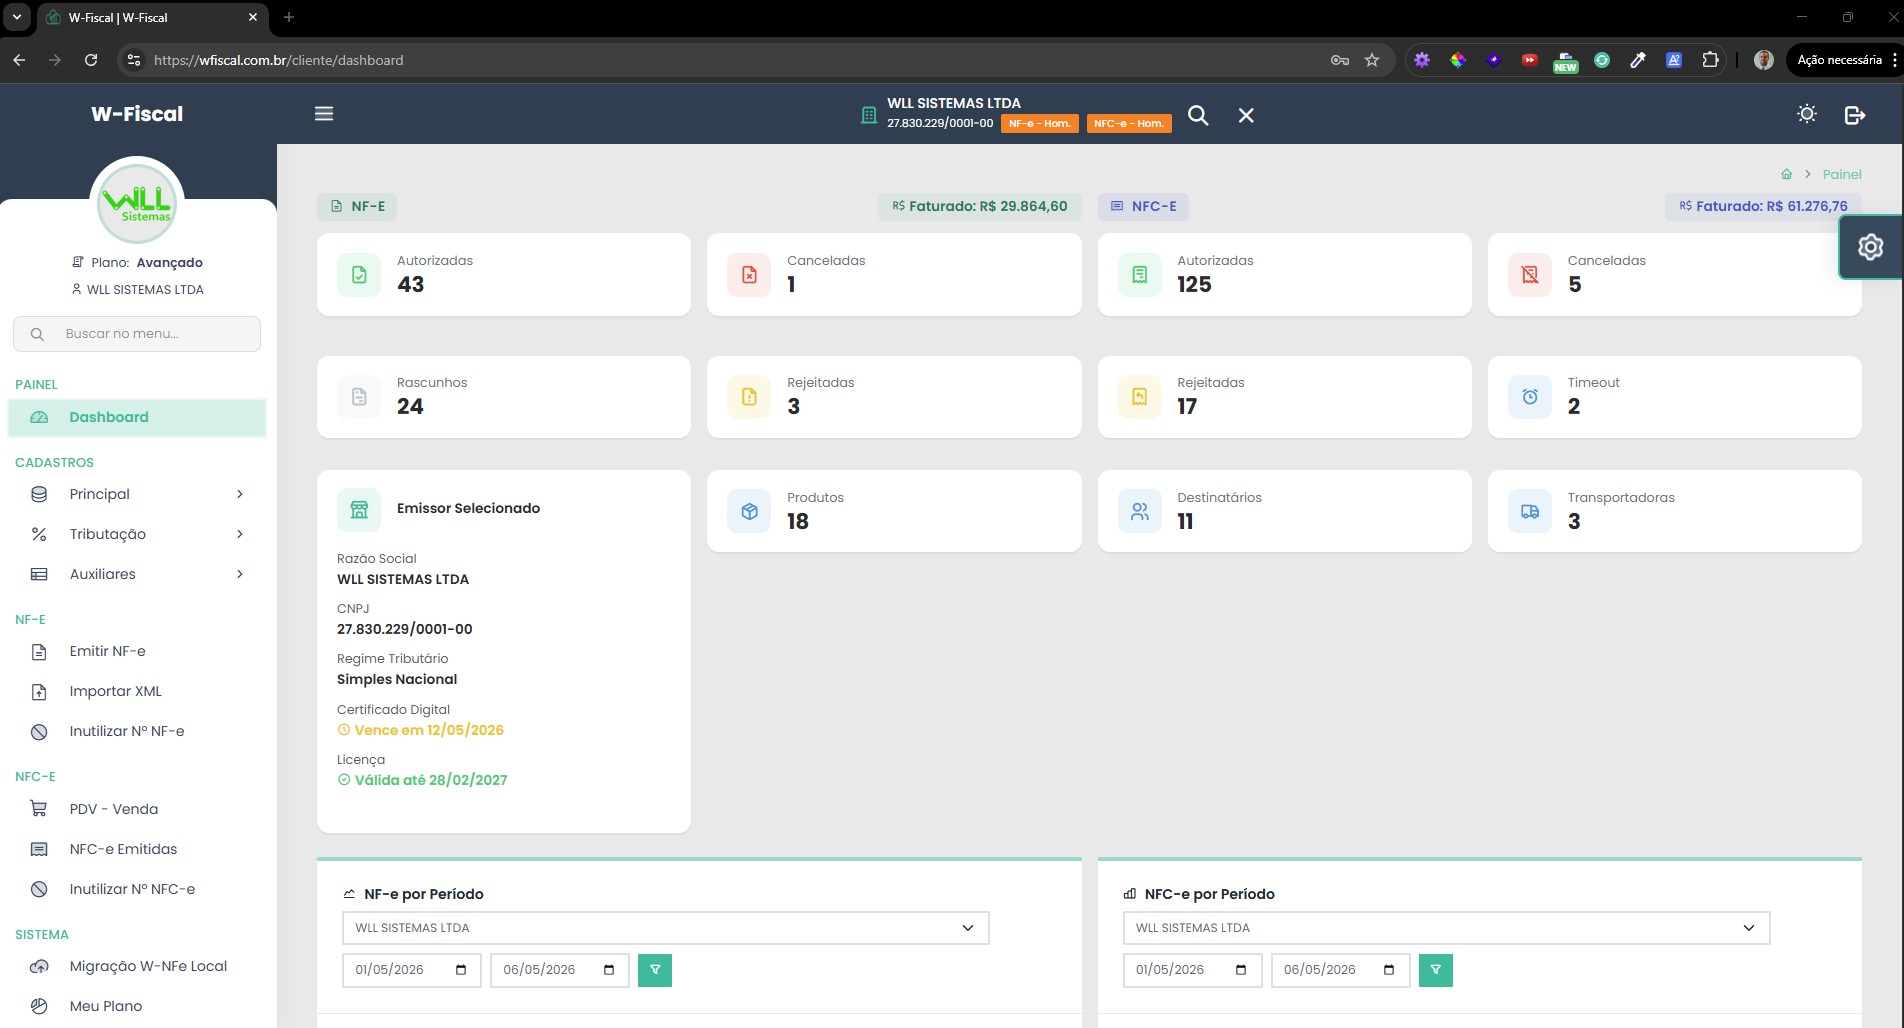1904x1028 pixels.
Task: Click the Produtos box icon
Action: pyautogui.click(x=749, y=512)
